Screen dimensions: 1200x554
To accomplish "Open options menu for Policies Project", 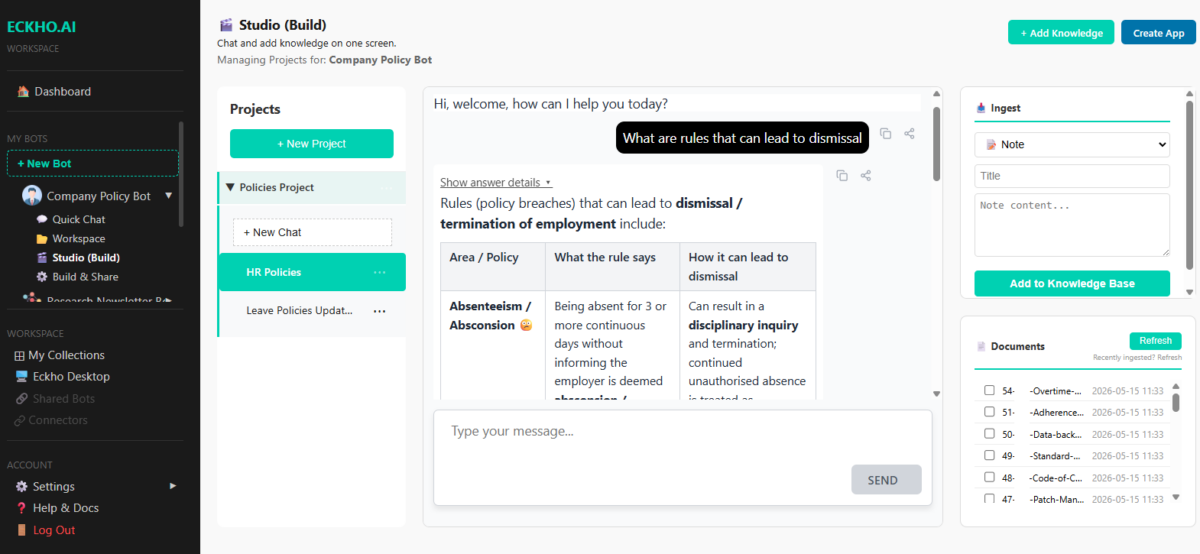I will (389, 188).
